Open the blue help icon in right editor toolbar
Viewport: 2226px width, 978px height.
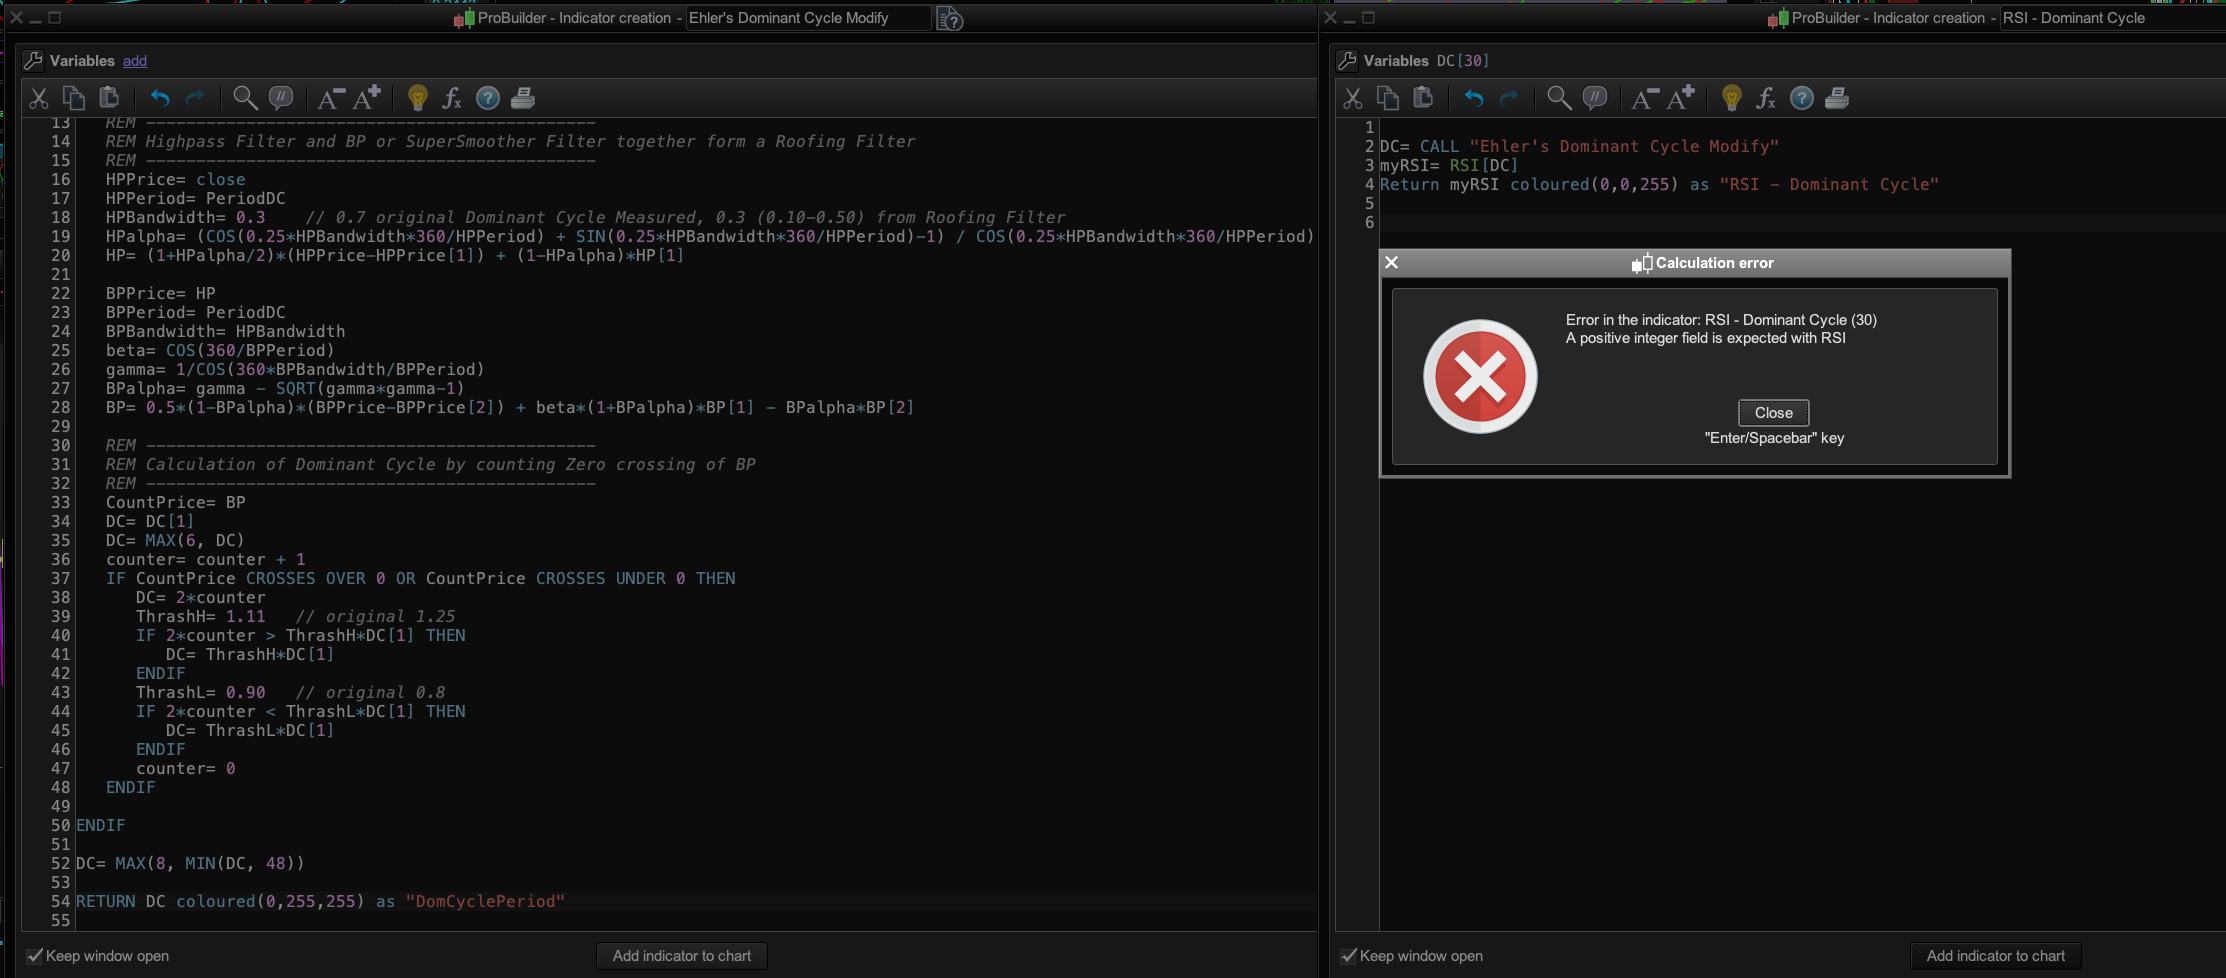click(1801, 98)
